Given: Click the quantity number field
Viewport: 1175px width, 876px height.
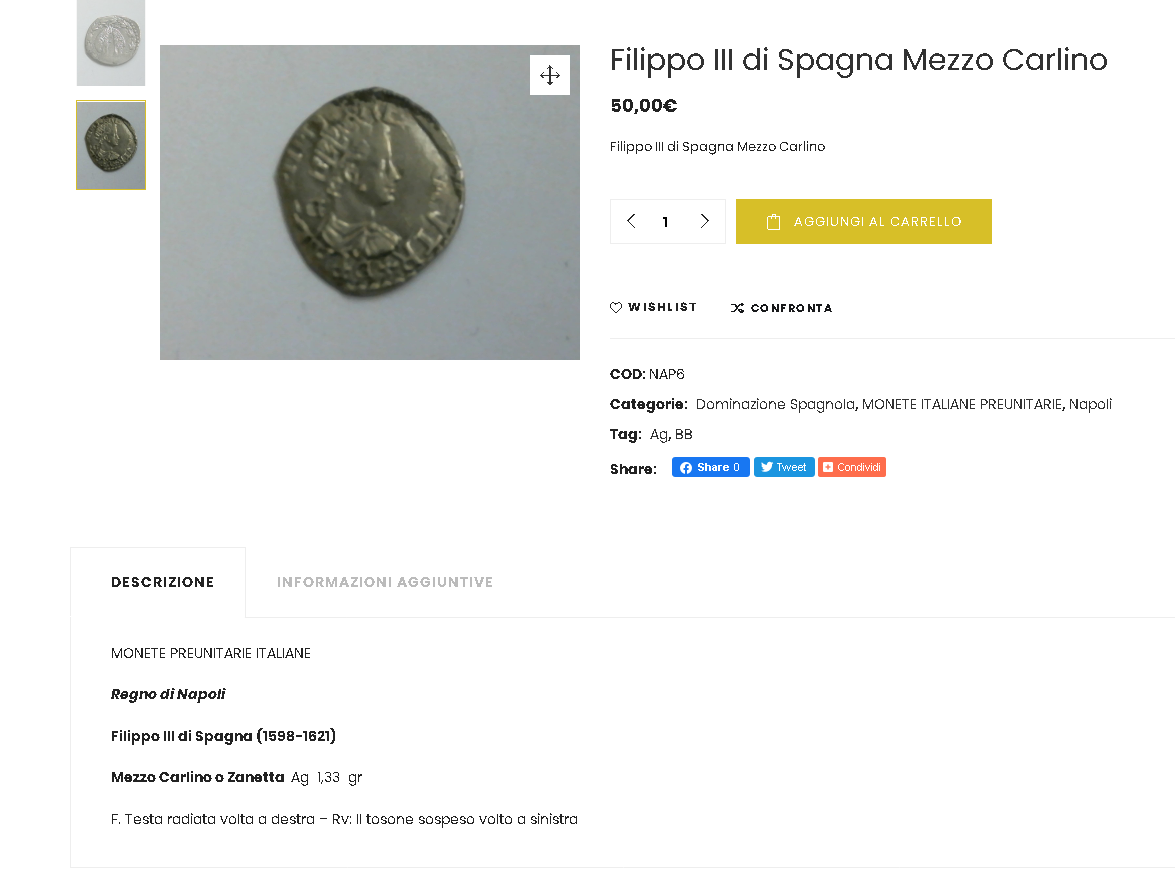Looking at the screenshot, I should click(665, 222).
